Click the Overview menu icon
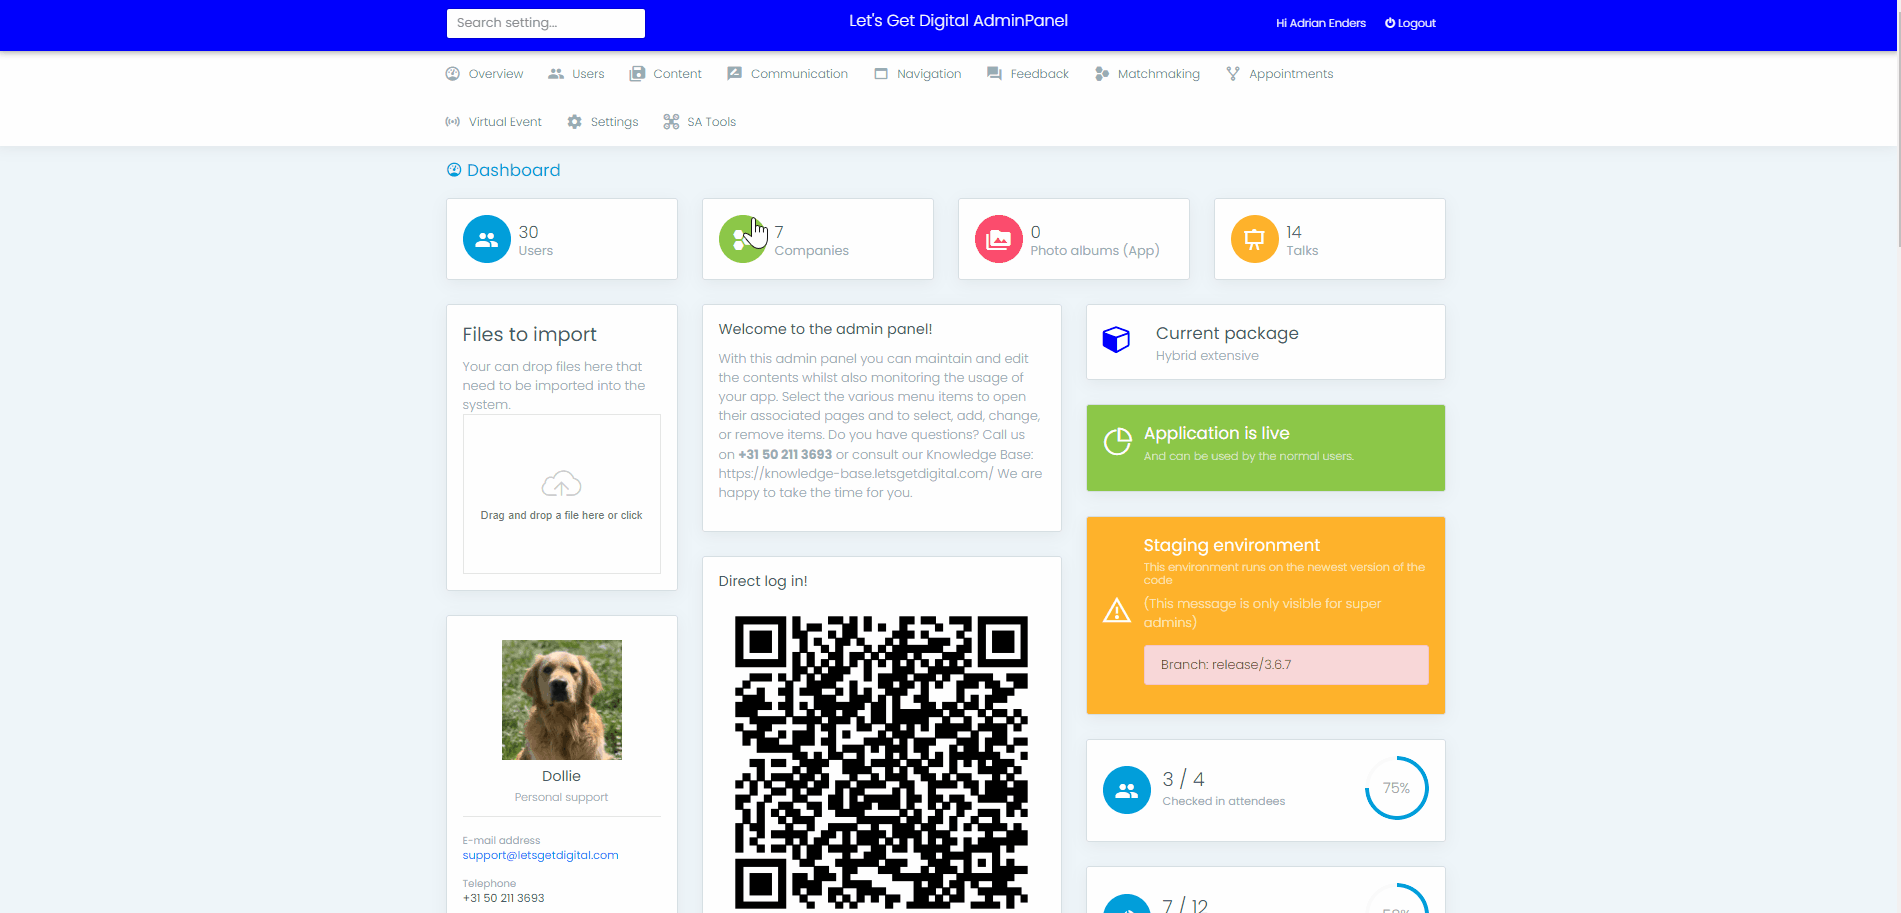 pos(453,74)
